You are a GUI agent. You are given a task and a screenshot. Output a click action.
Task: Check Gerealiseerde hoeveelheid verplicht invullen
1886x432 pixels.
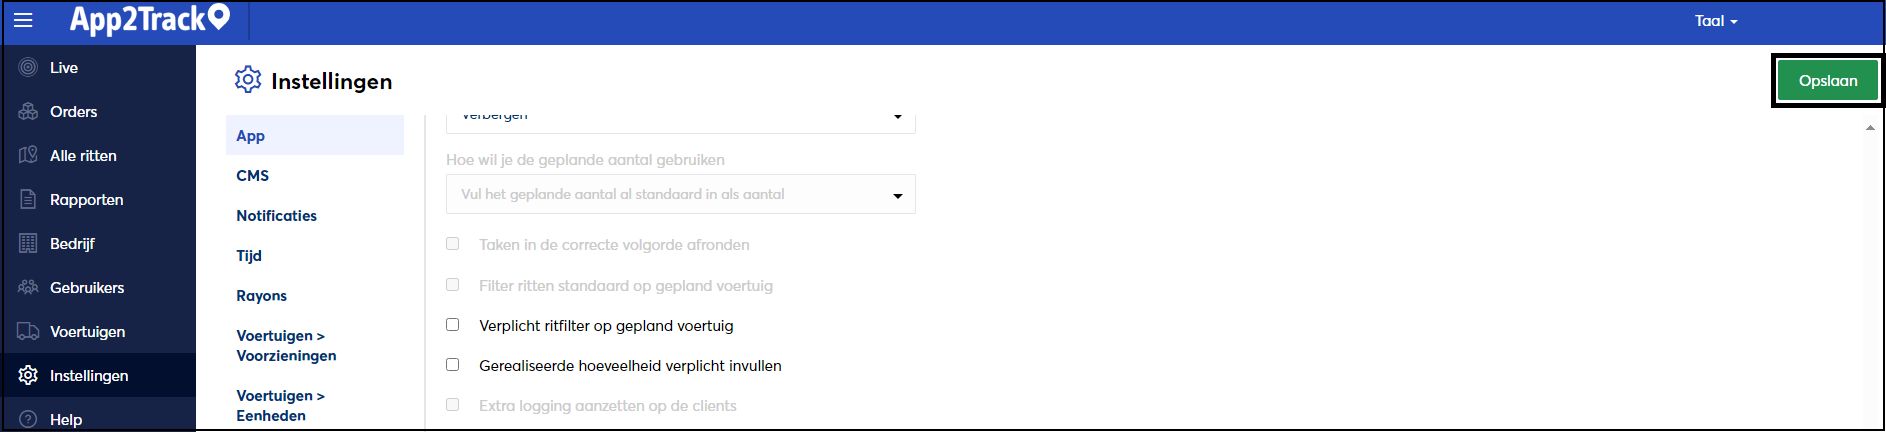click(453, 365)
